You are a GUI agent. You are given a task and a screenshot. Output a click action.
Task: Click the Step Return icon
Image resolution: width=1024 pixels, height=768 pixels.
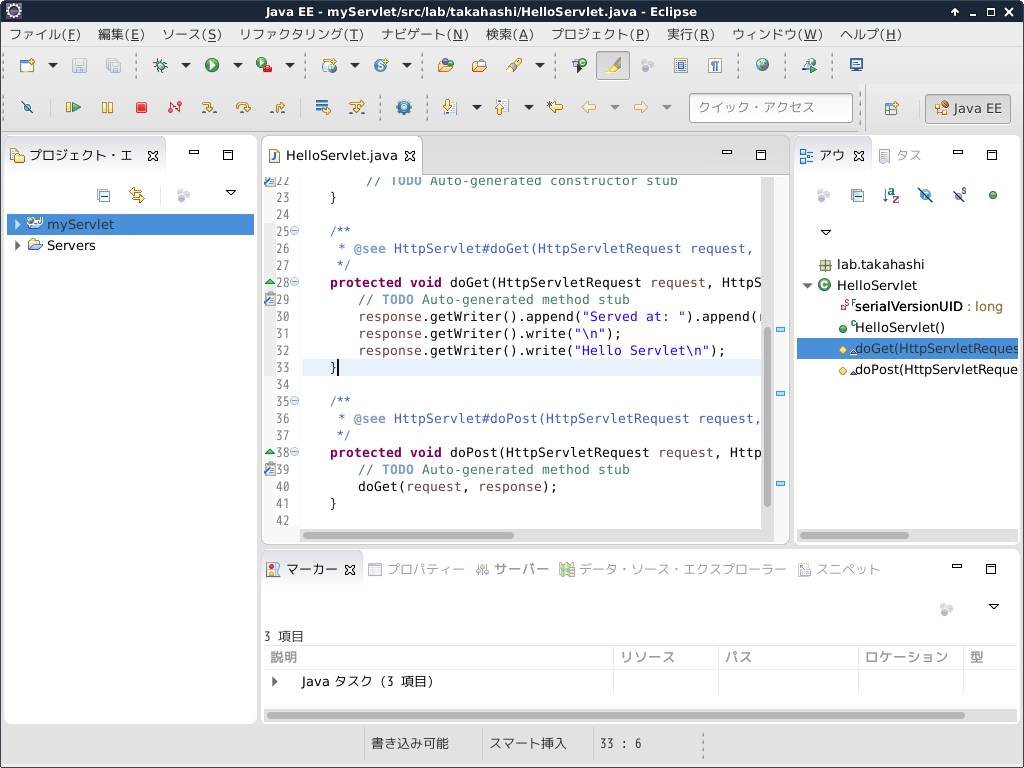pos(278,107)
